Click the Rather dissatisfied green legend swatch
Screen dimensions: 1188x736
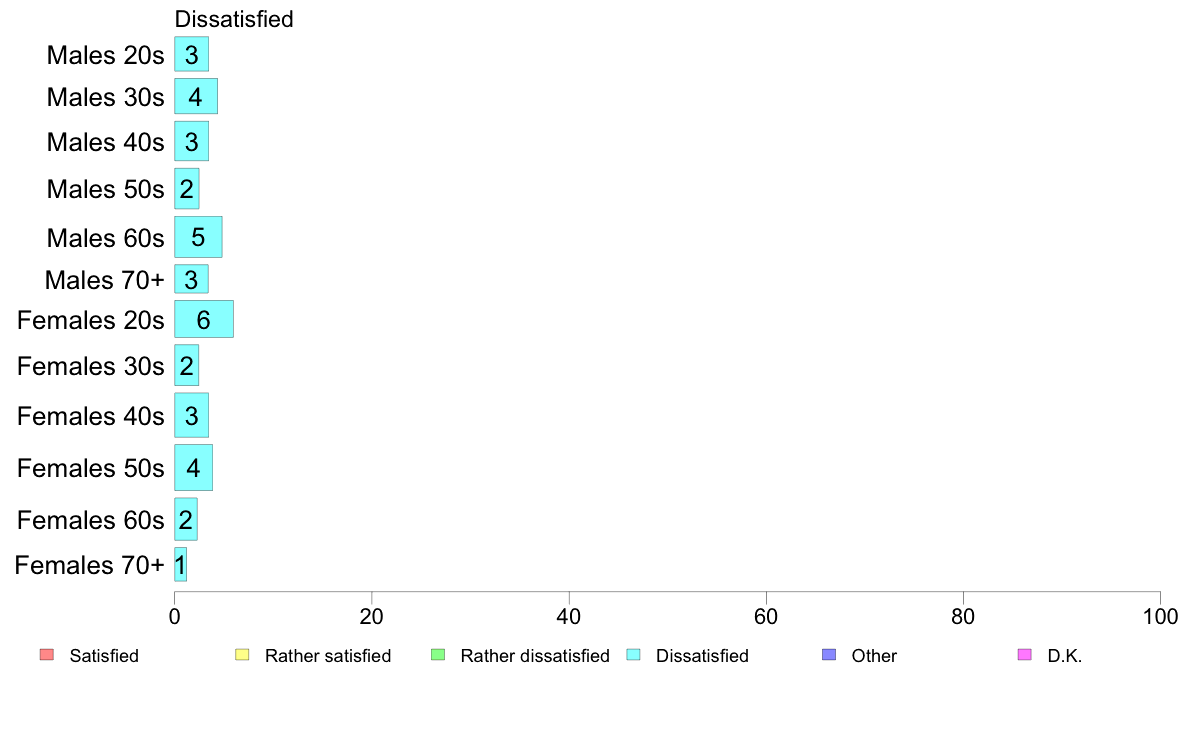point(437,655)
